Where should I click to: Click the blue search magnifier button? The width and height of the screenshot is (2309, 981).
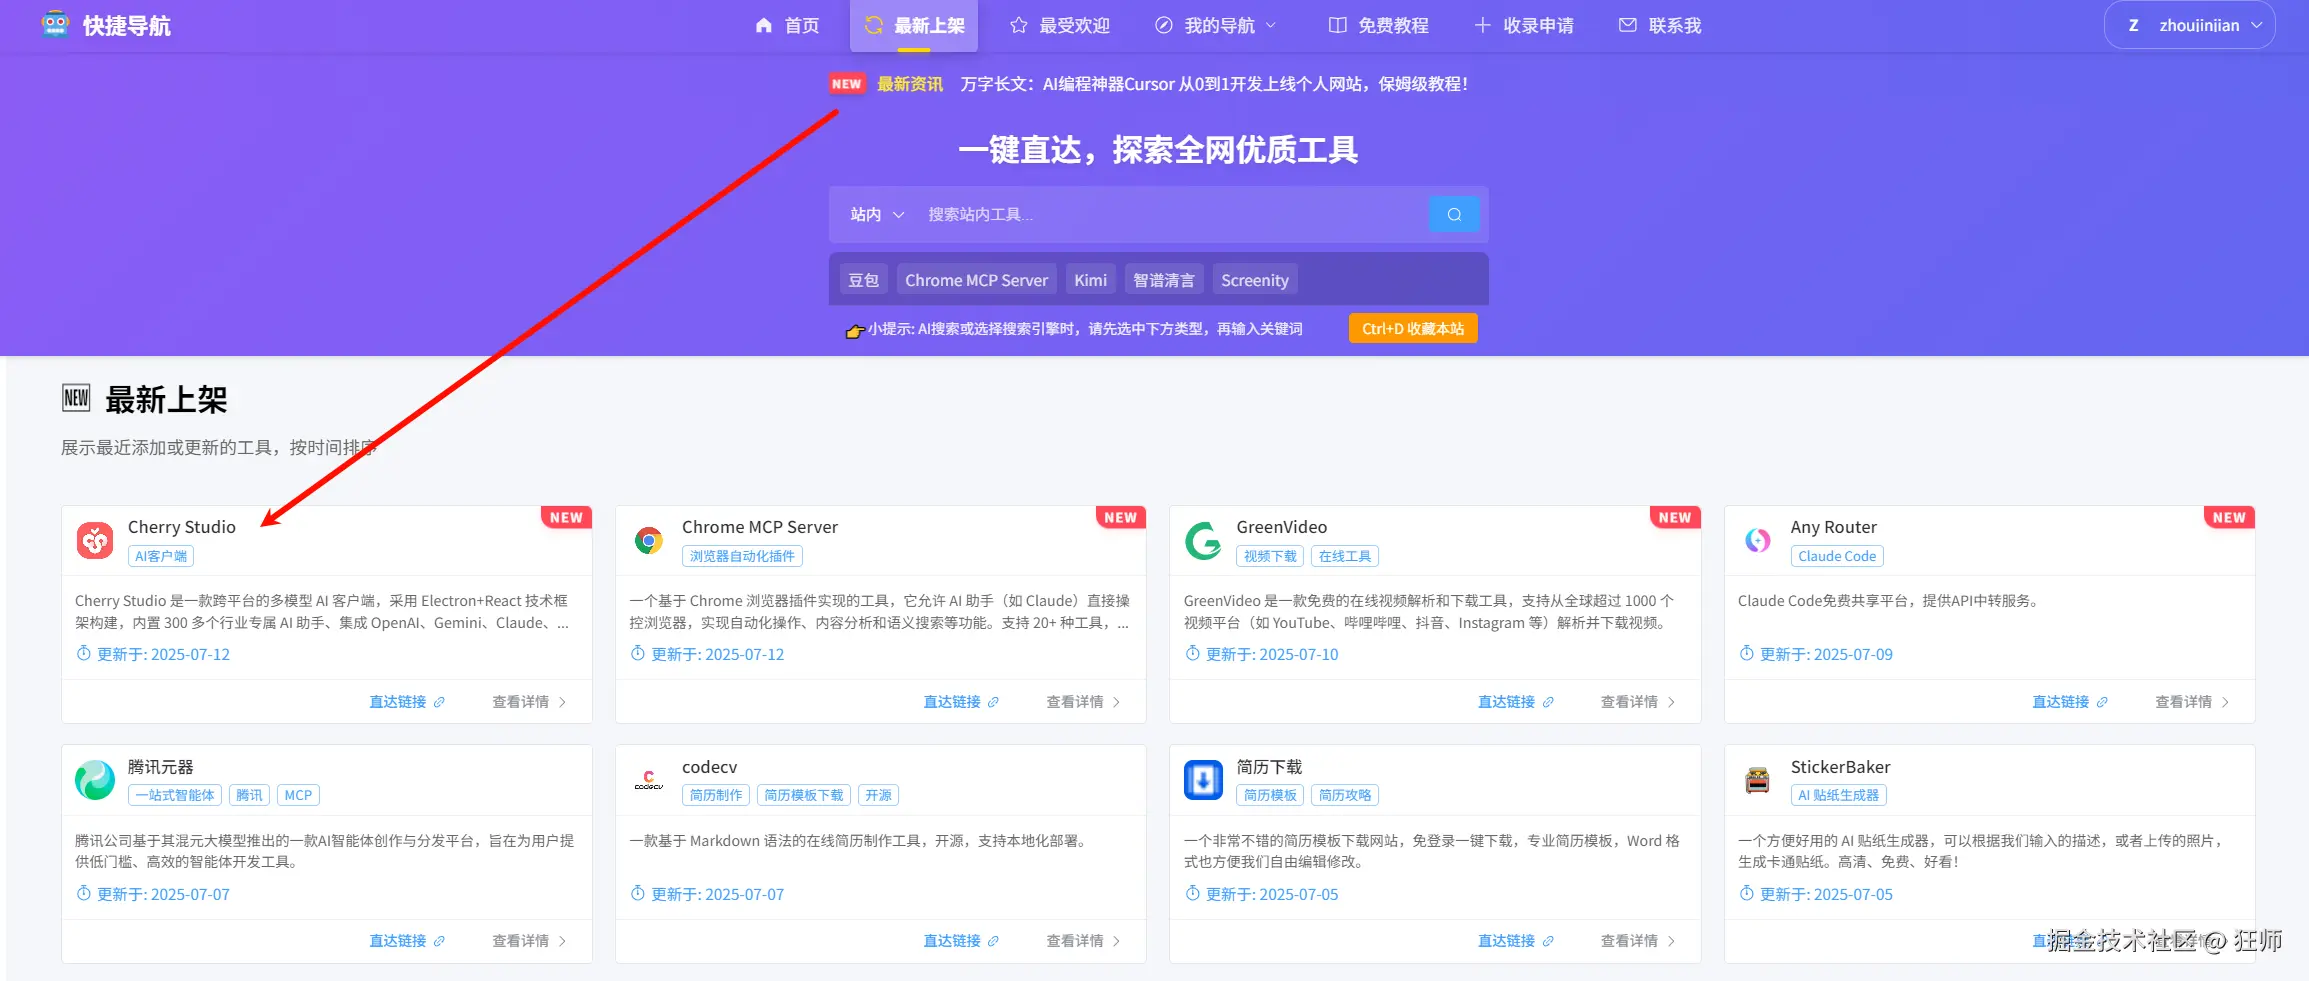tap(1454, 214)
